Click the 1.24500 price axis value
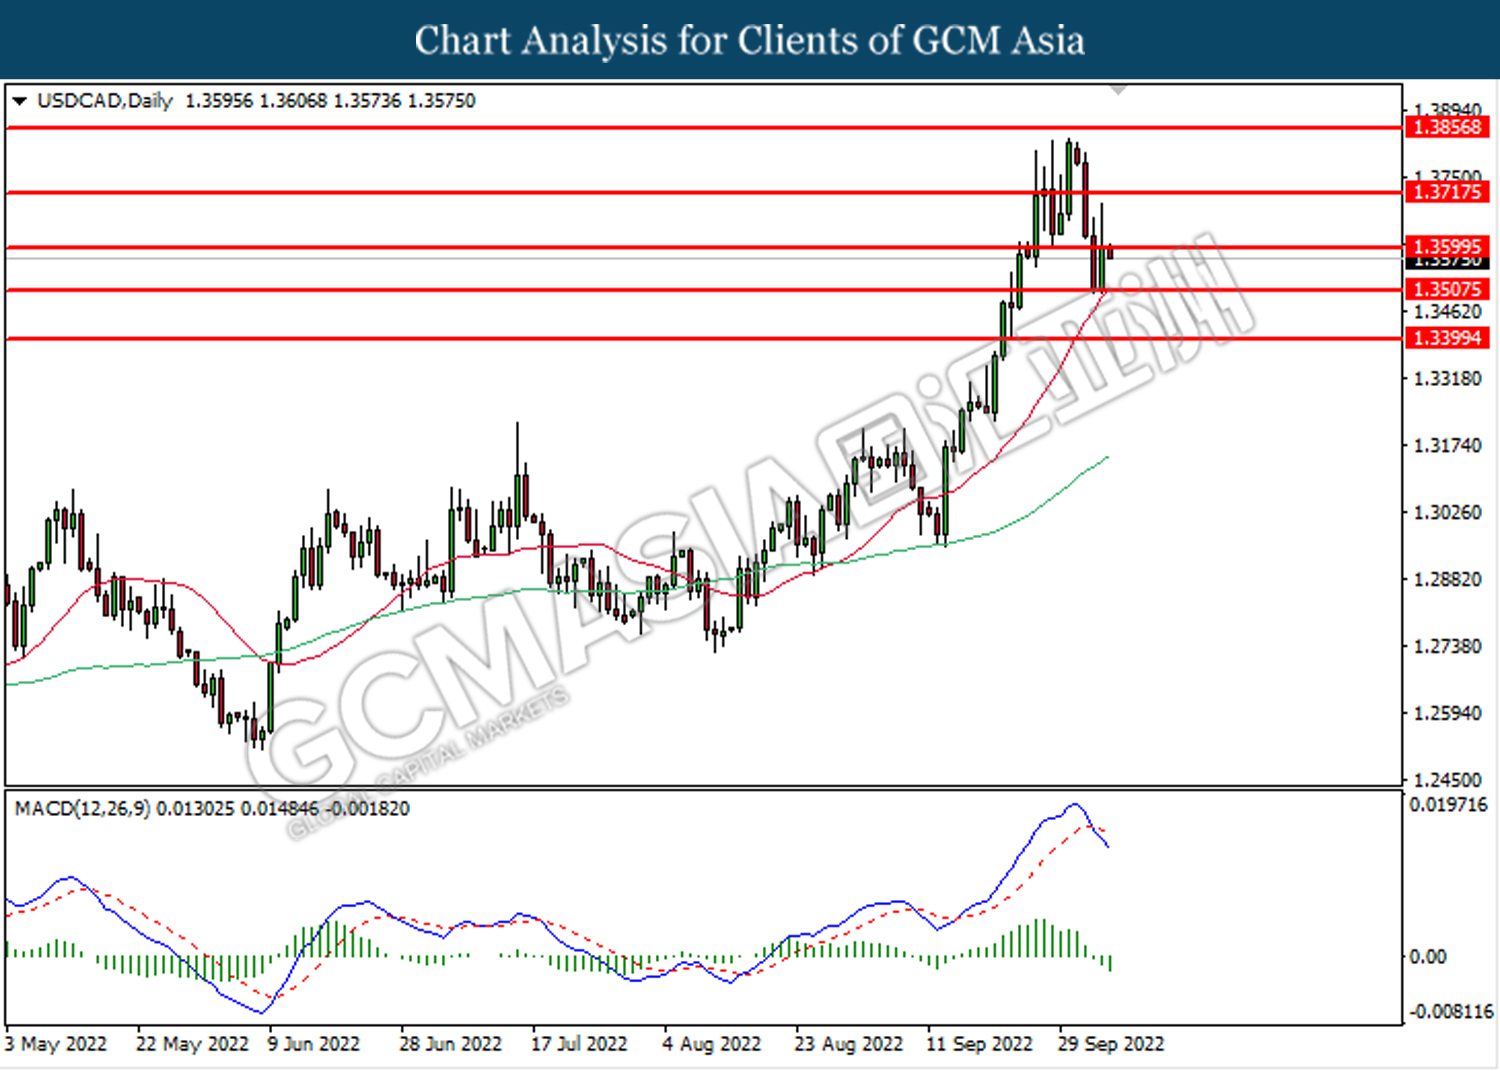Viewport: 1500px width, 1071px height. click(x=1447, y=780)
